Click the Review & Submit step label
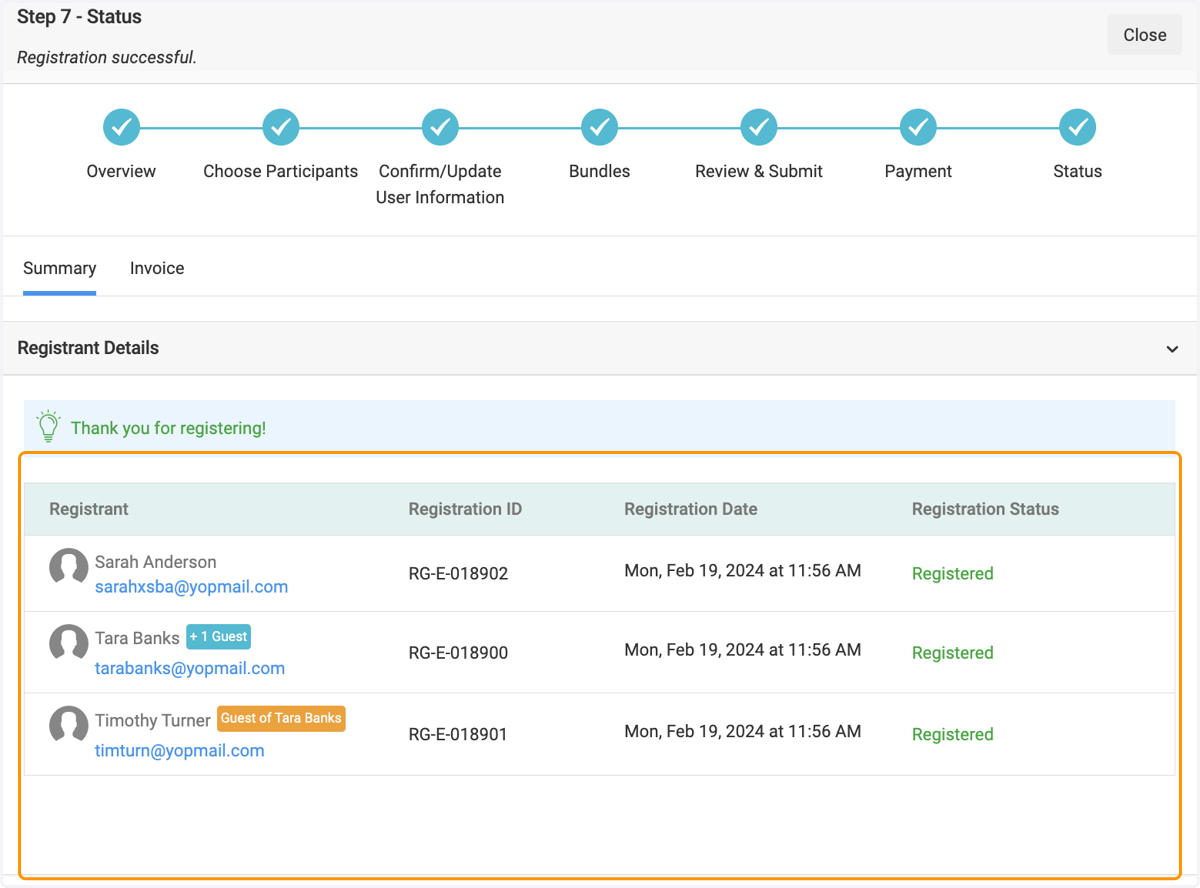Image resolution: width=1200 pixels, height=888 pixels. tap(759, 171)
